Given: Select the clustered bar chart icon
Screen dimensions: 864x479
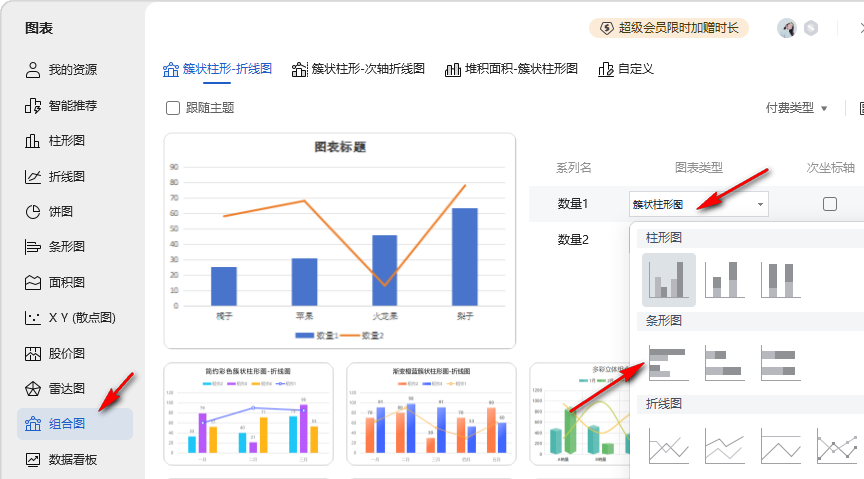Looking at the screenshot, I should [670, 363].
